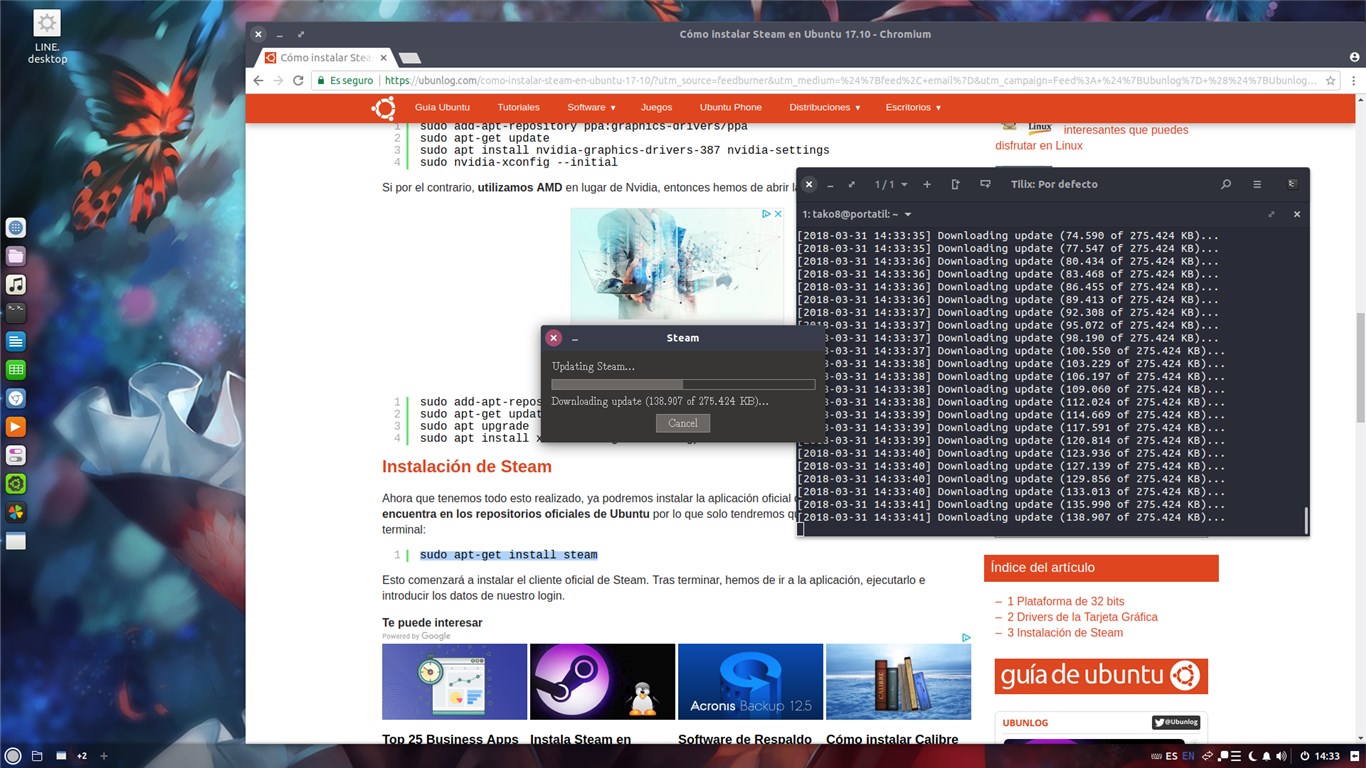Open the guía de ubuntu banner
The image size is (1366, 768).
1101,676
